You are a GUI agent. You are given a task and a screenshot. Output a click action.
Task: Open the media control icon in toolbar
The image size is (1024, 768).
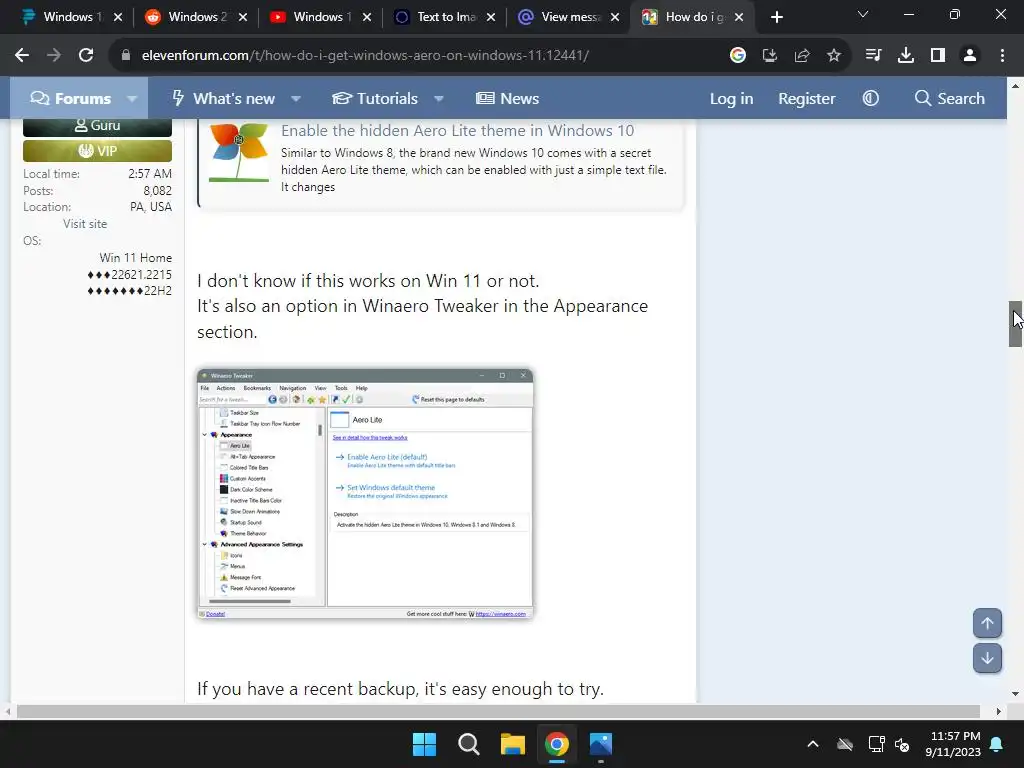[x=873, y=56]
